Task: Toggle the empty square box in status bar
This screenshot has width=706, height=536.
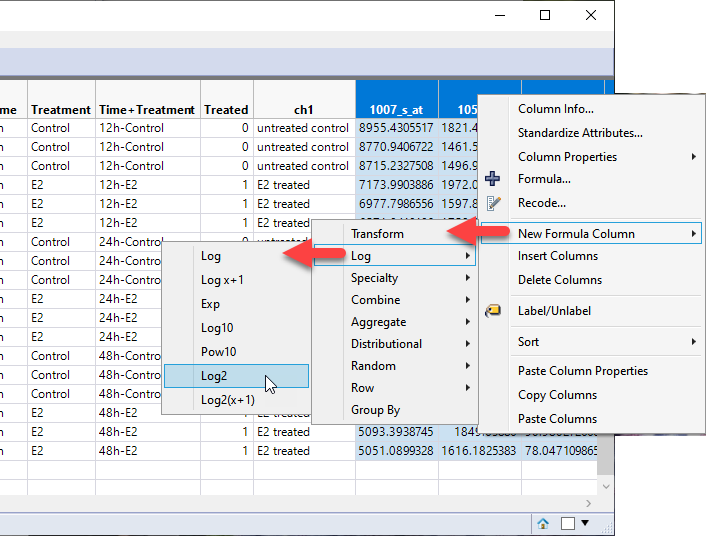Action: (567, 523)
